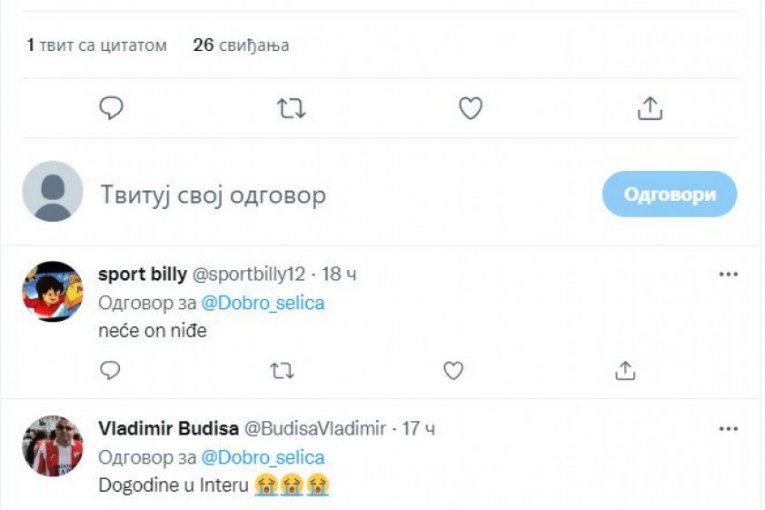Open more options for Vladimir Budisa's tweet

point(728,429)
